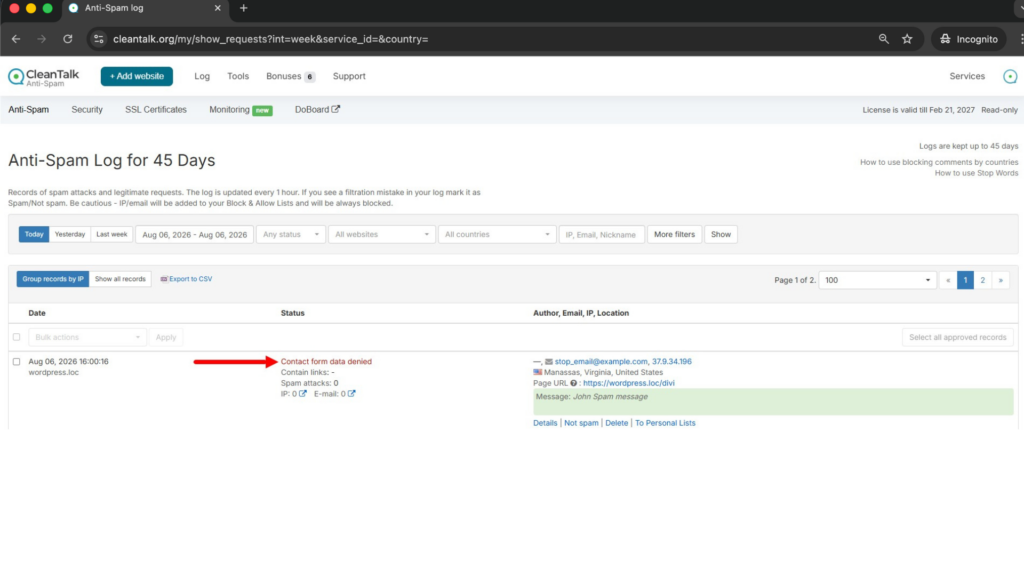Open the All countries dropdown
Viewport: 1024px width, 576px height.
coord(497,234)
